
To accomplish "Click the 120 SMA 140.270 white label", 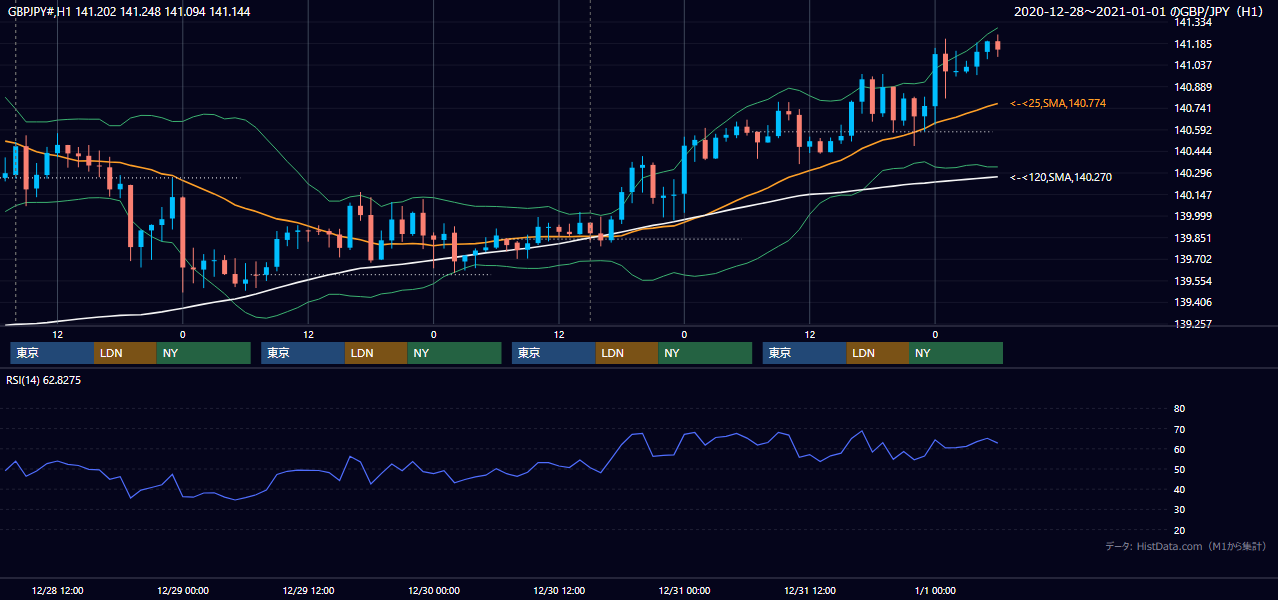I will tap(1061, 177).
